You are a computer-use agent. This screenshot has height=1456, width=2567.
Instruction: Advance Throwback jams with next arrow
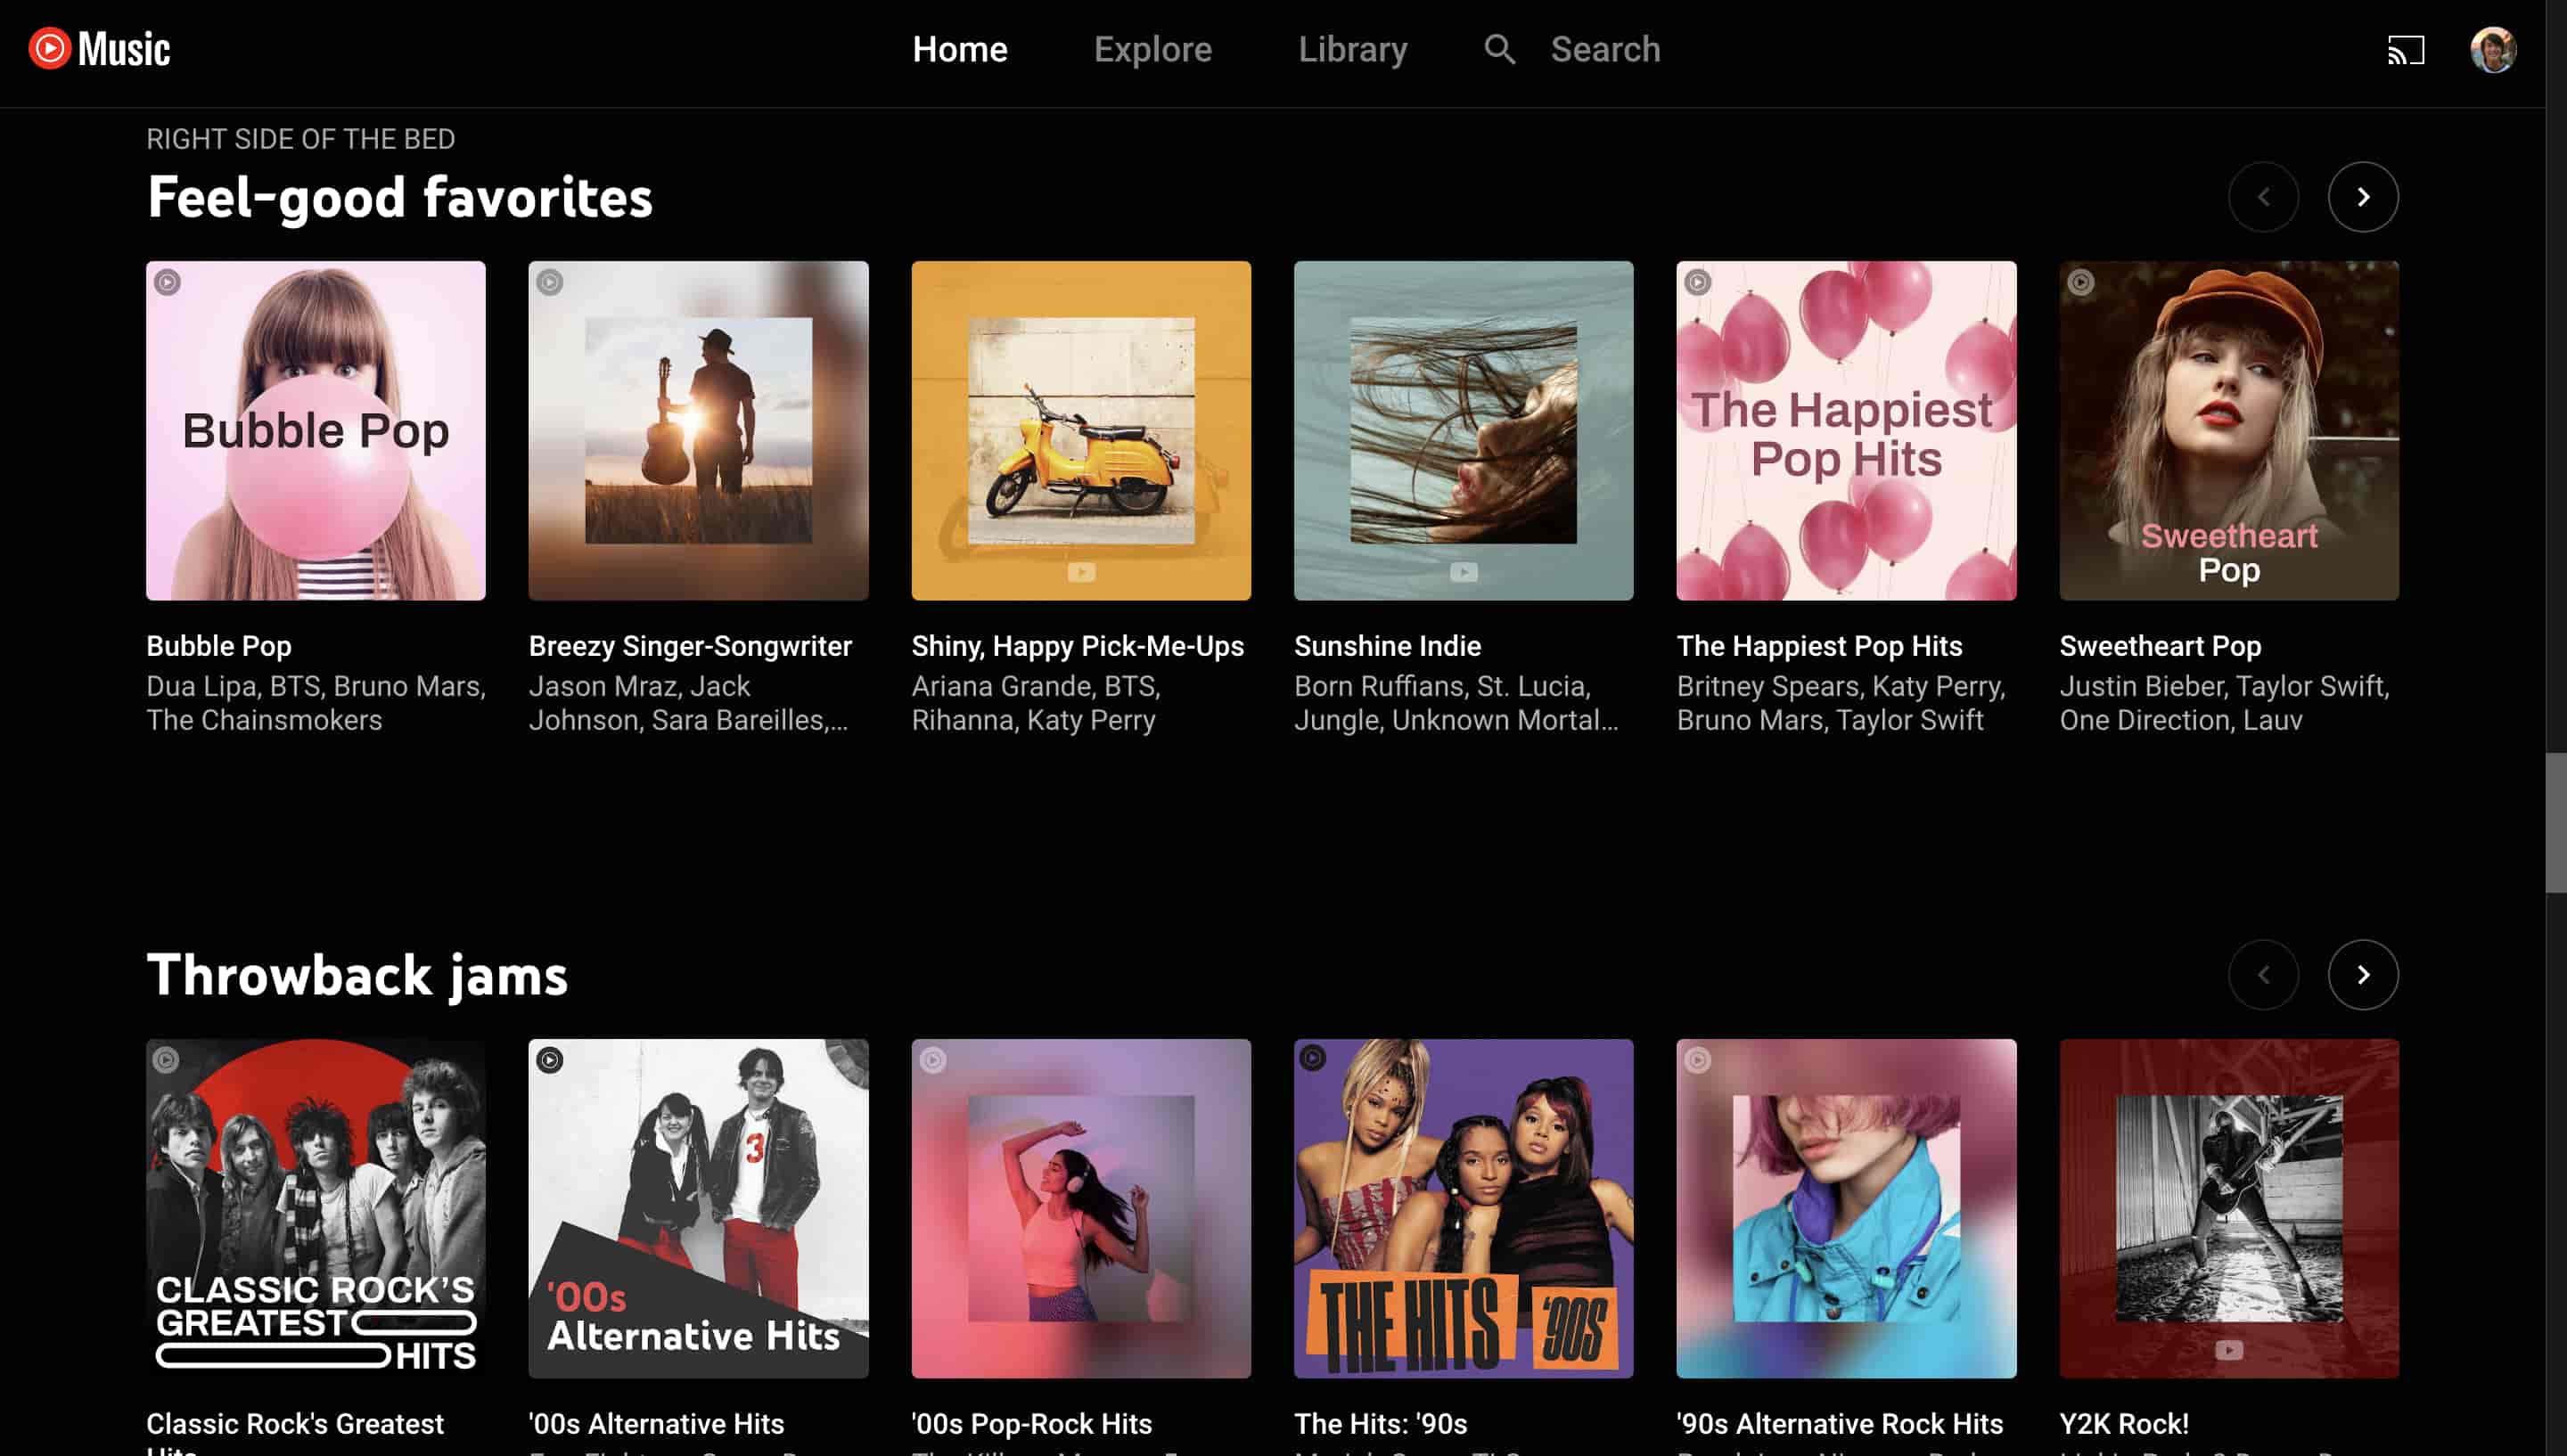(x=2362, y=975)
